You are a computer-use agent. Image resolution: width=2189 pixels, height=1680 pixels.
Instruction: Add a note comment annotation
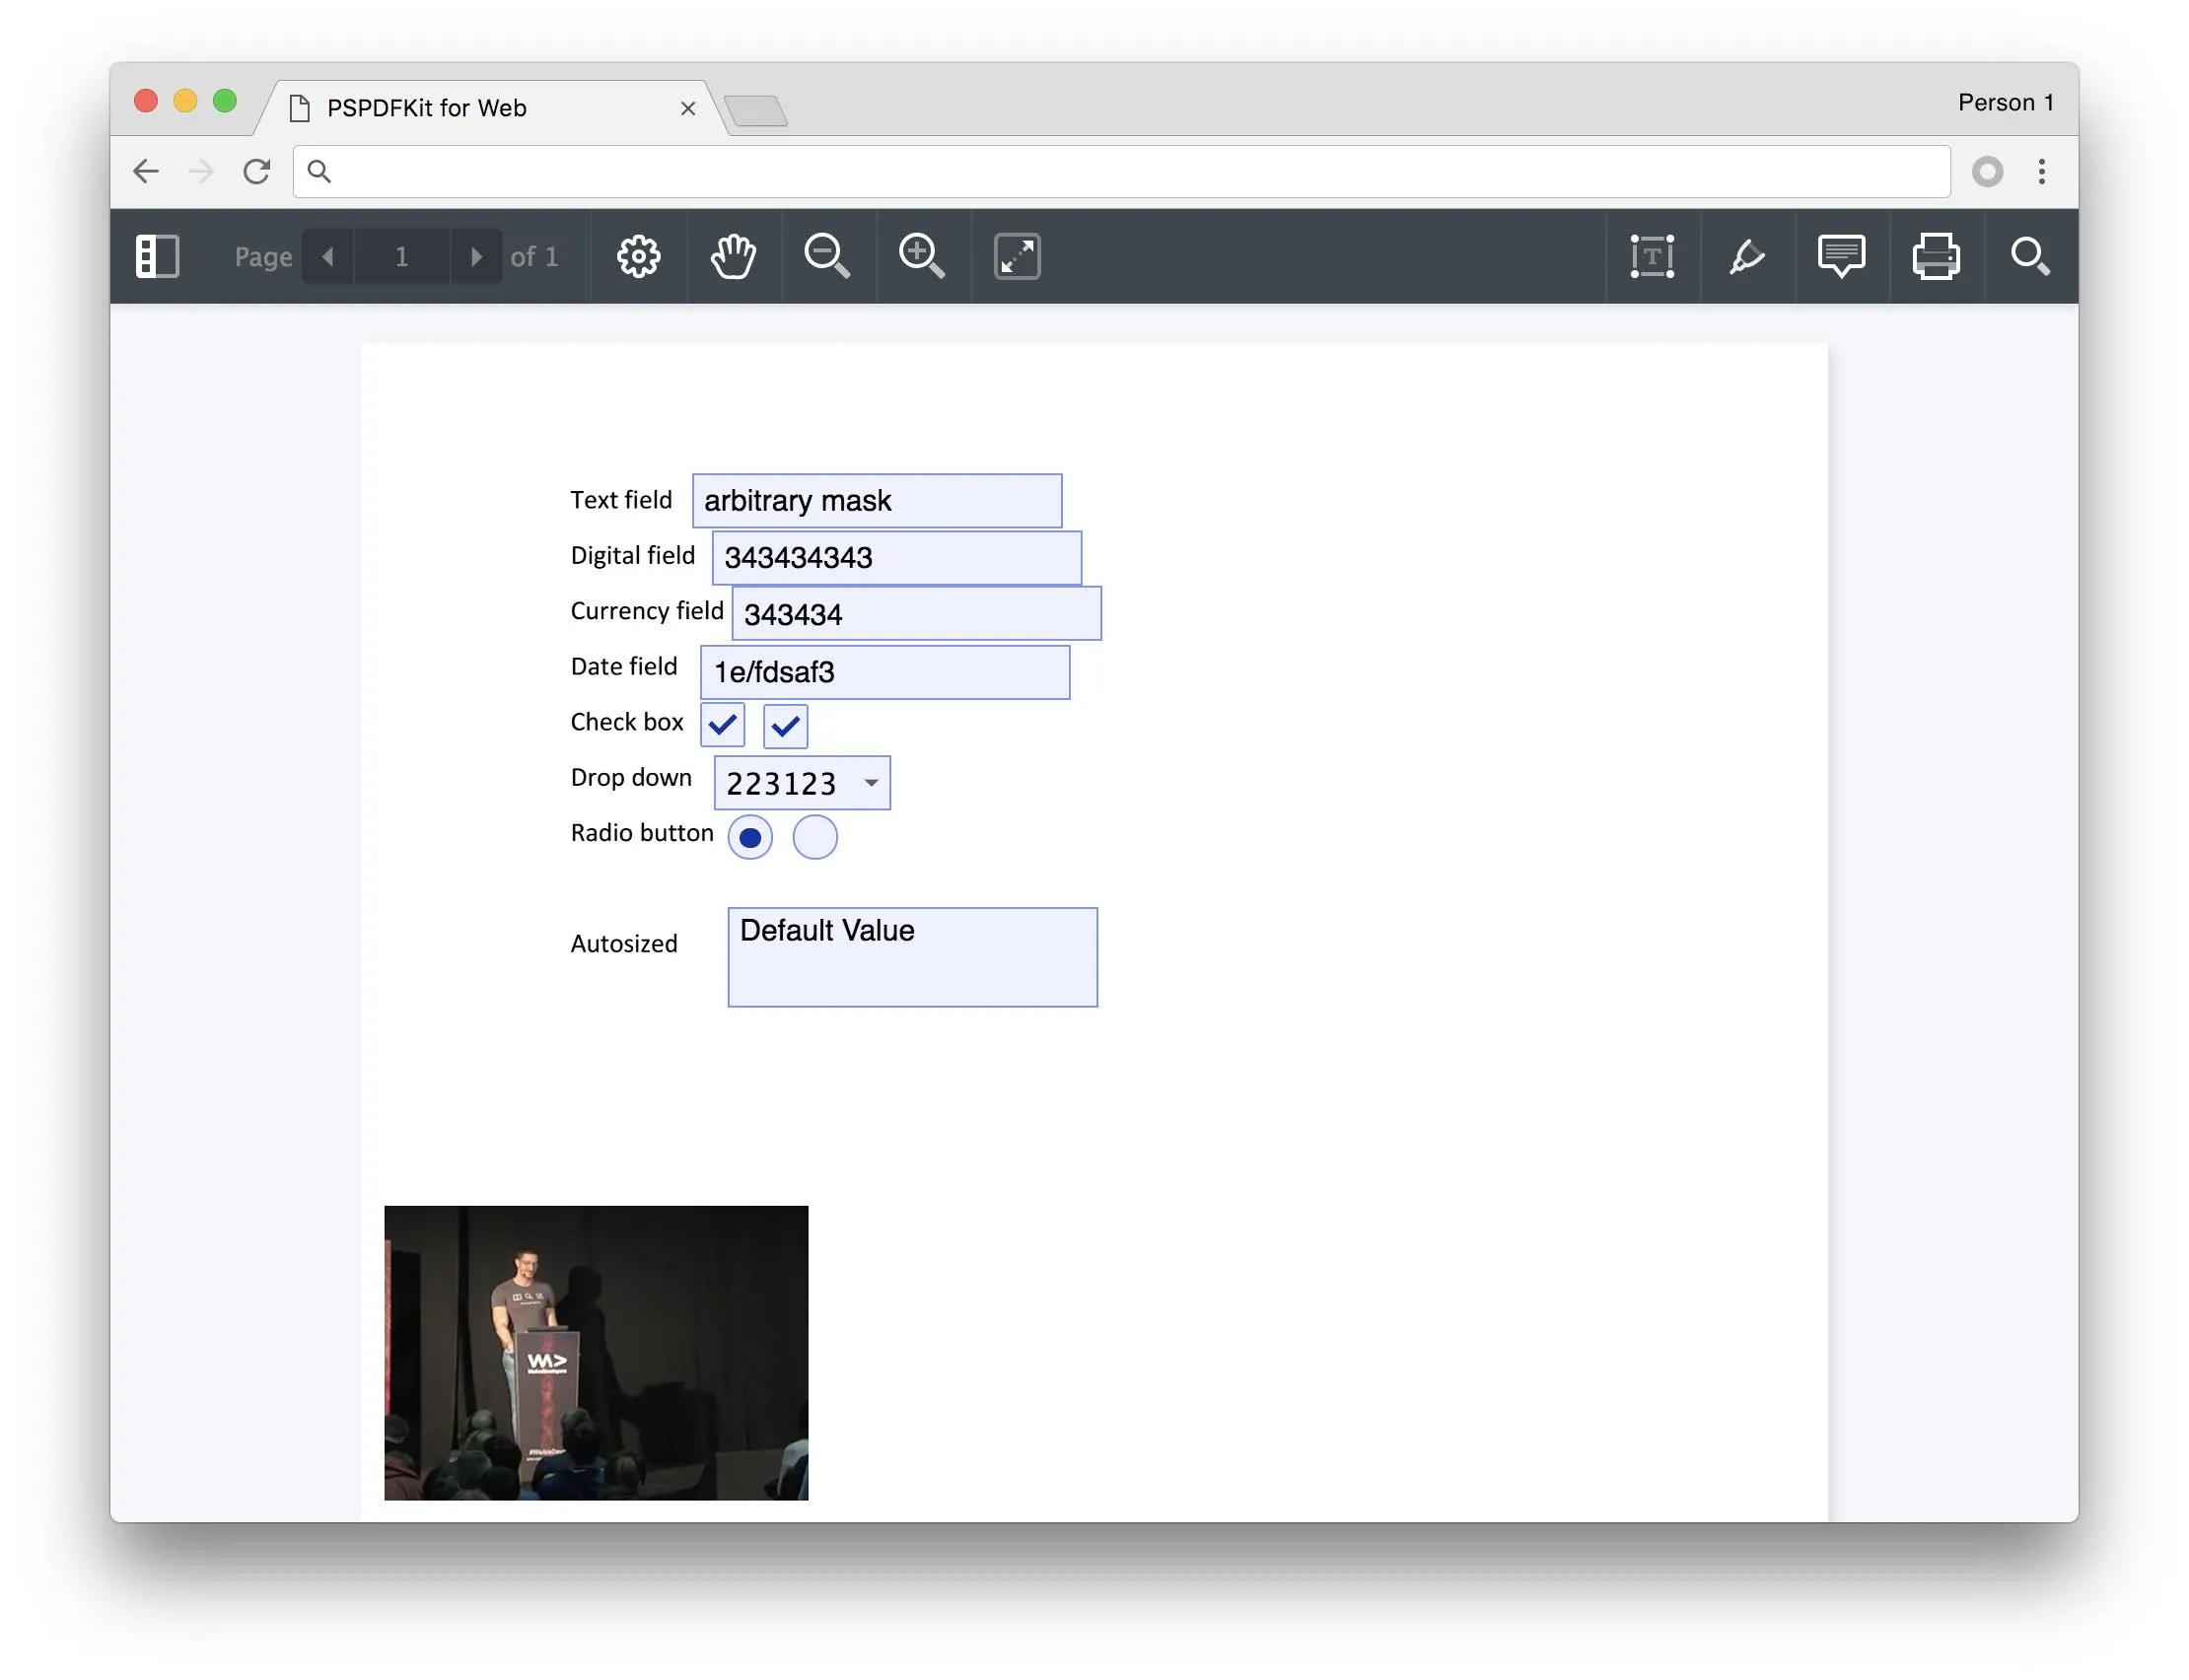point(1841,257)
